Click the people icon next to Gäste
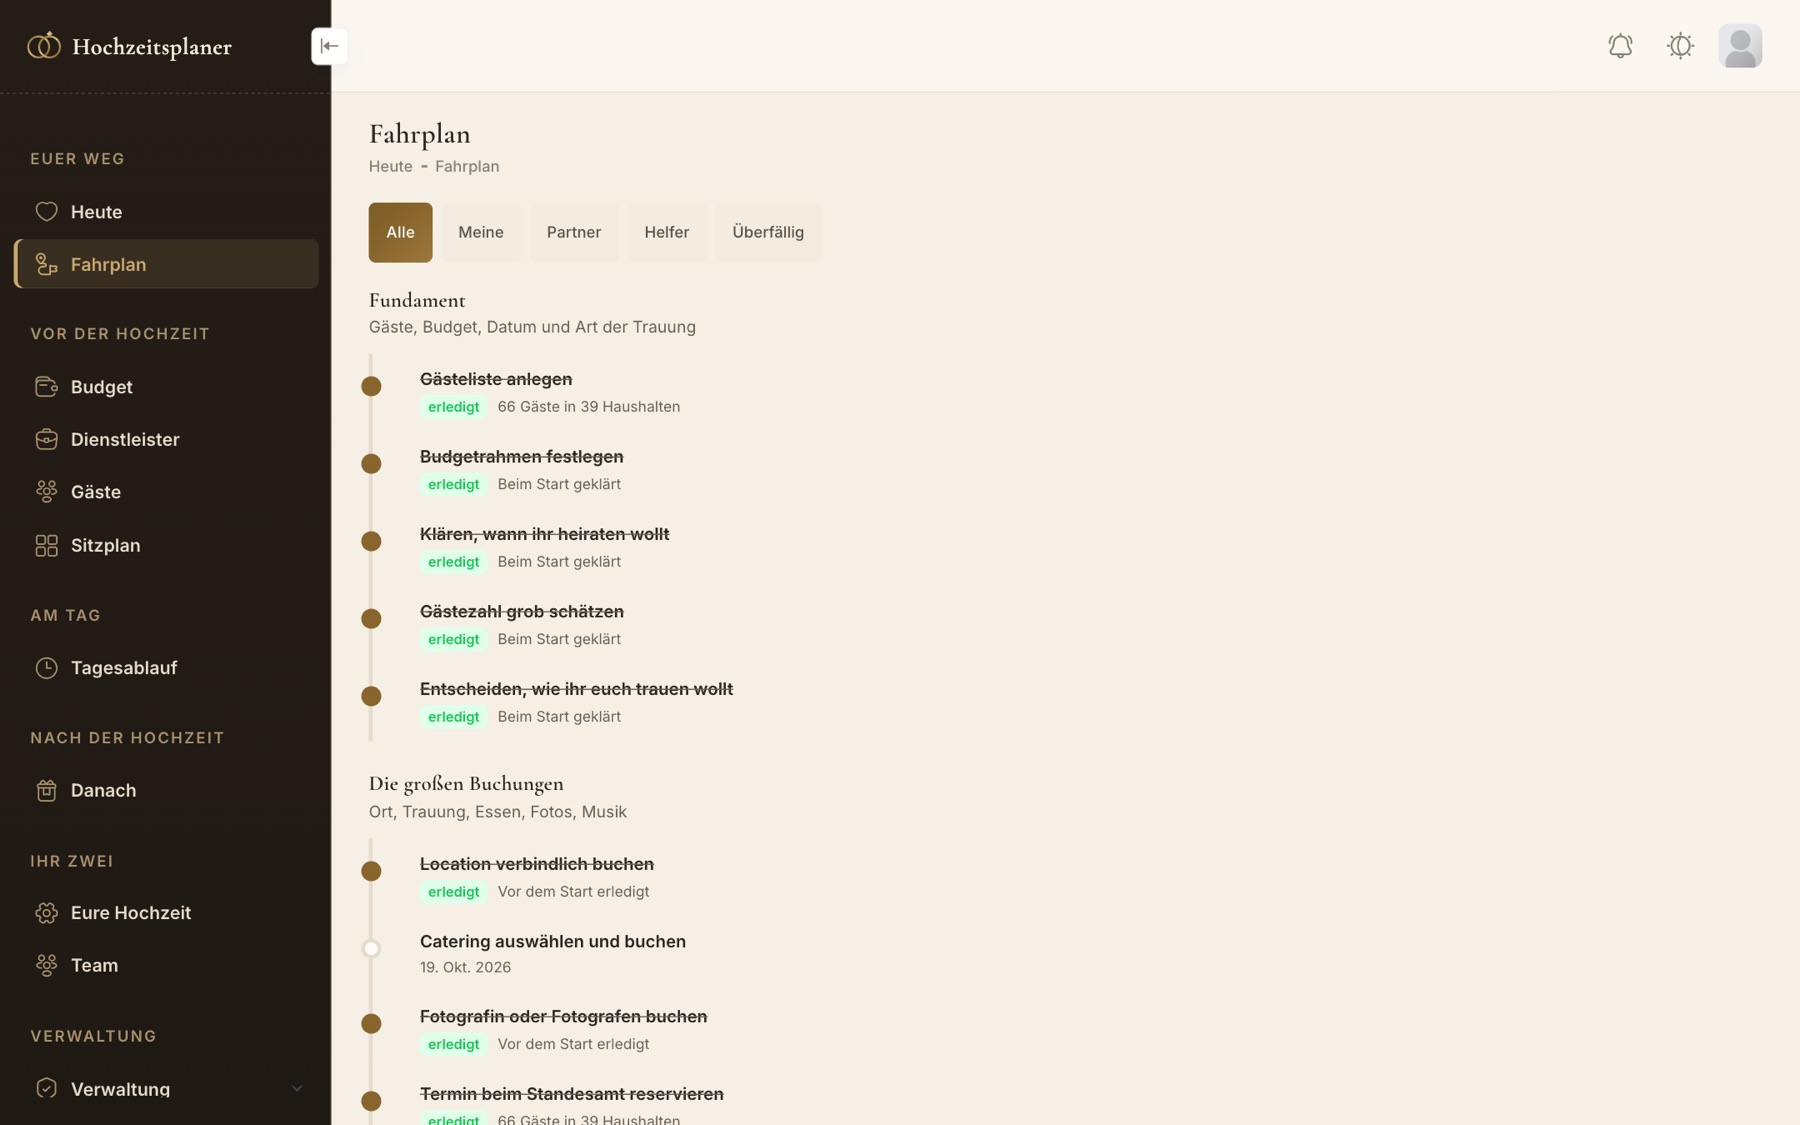This screenshot has width=1800, height=1125. pos(46,492)
